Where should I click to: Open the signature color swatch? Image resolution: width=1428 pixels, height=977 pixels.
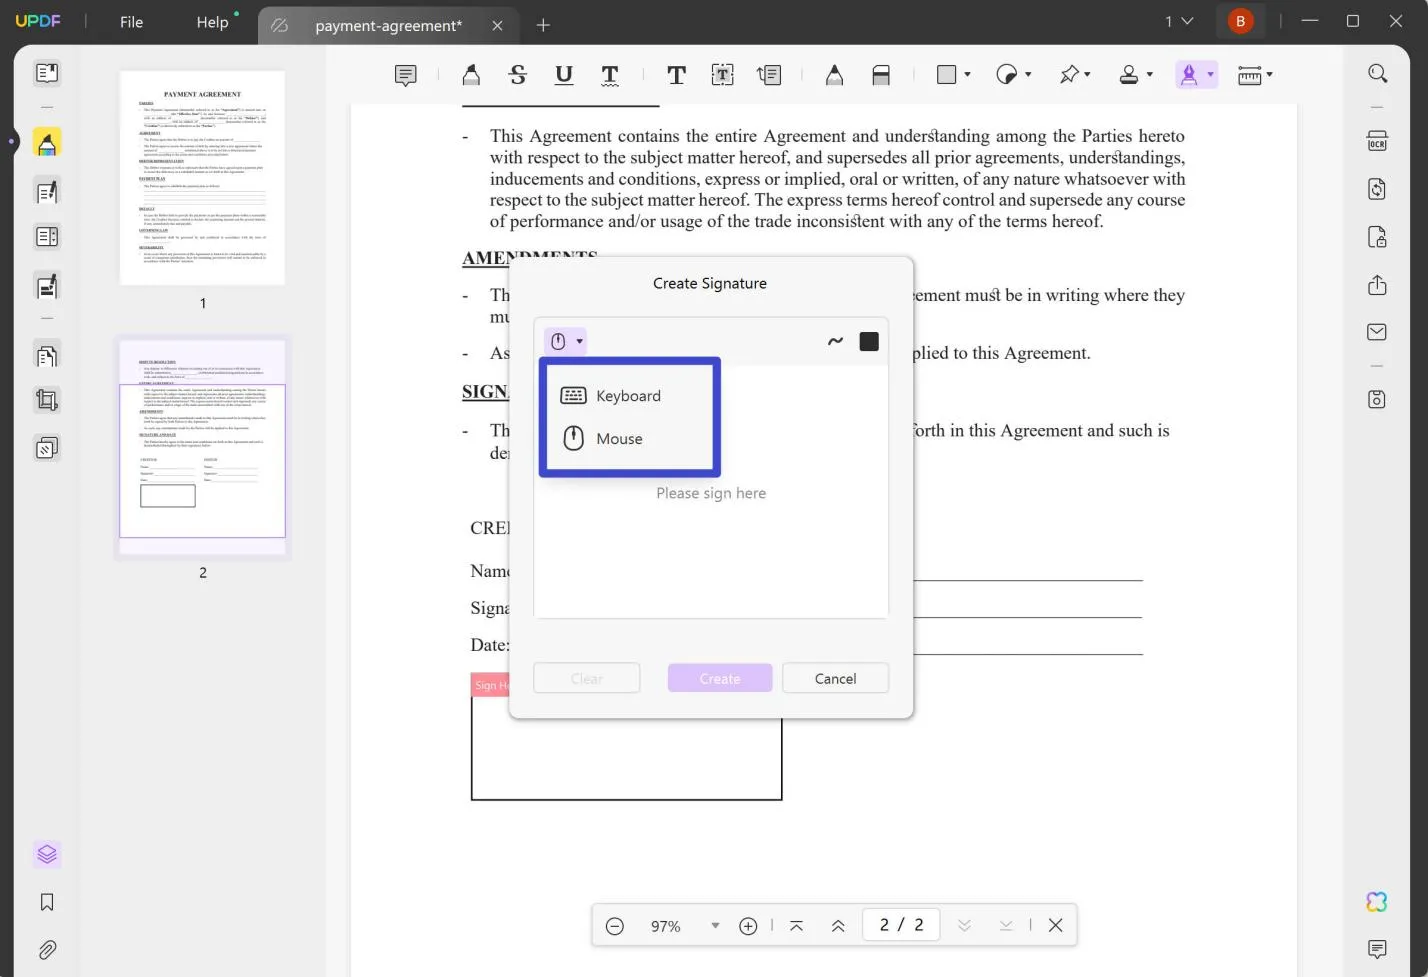(x=868, y=341)
